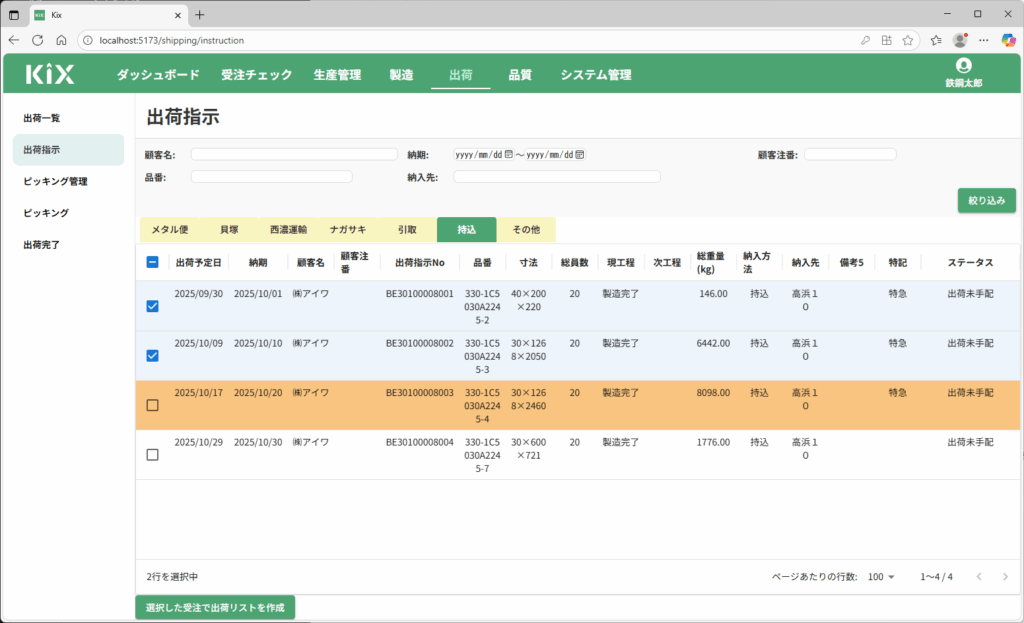The width and height of the screenshot is (1024, 623).
Task: Click the 絞り込み filter button
Action: click(986, 200)
